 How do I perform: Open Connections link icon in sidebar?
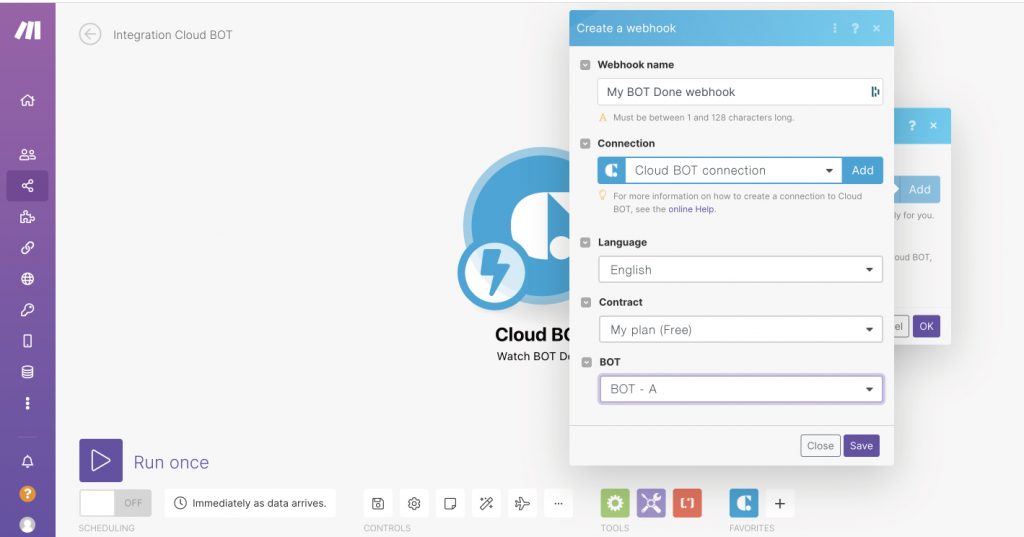pyautogui.click(x=27, y=248)
